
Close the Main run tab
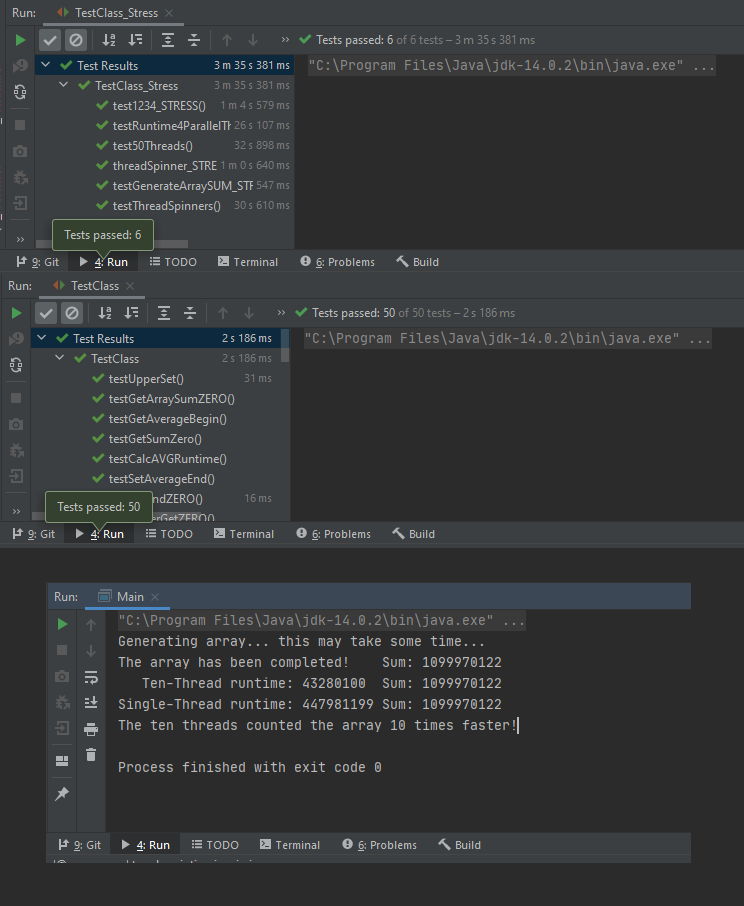point(156,597)
